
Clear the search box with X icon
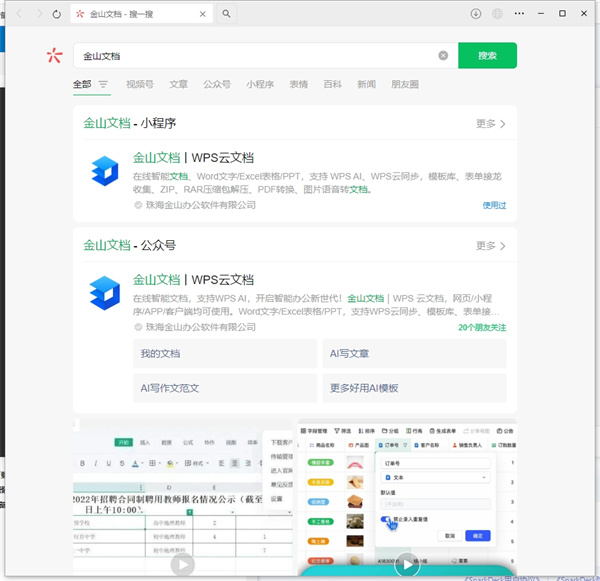click(x=443, y=55)
